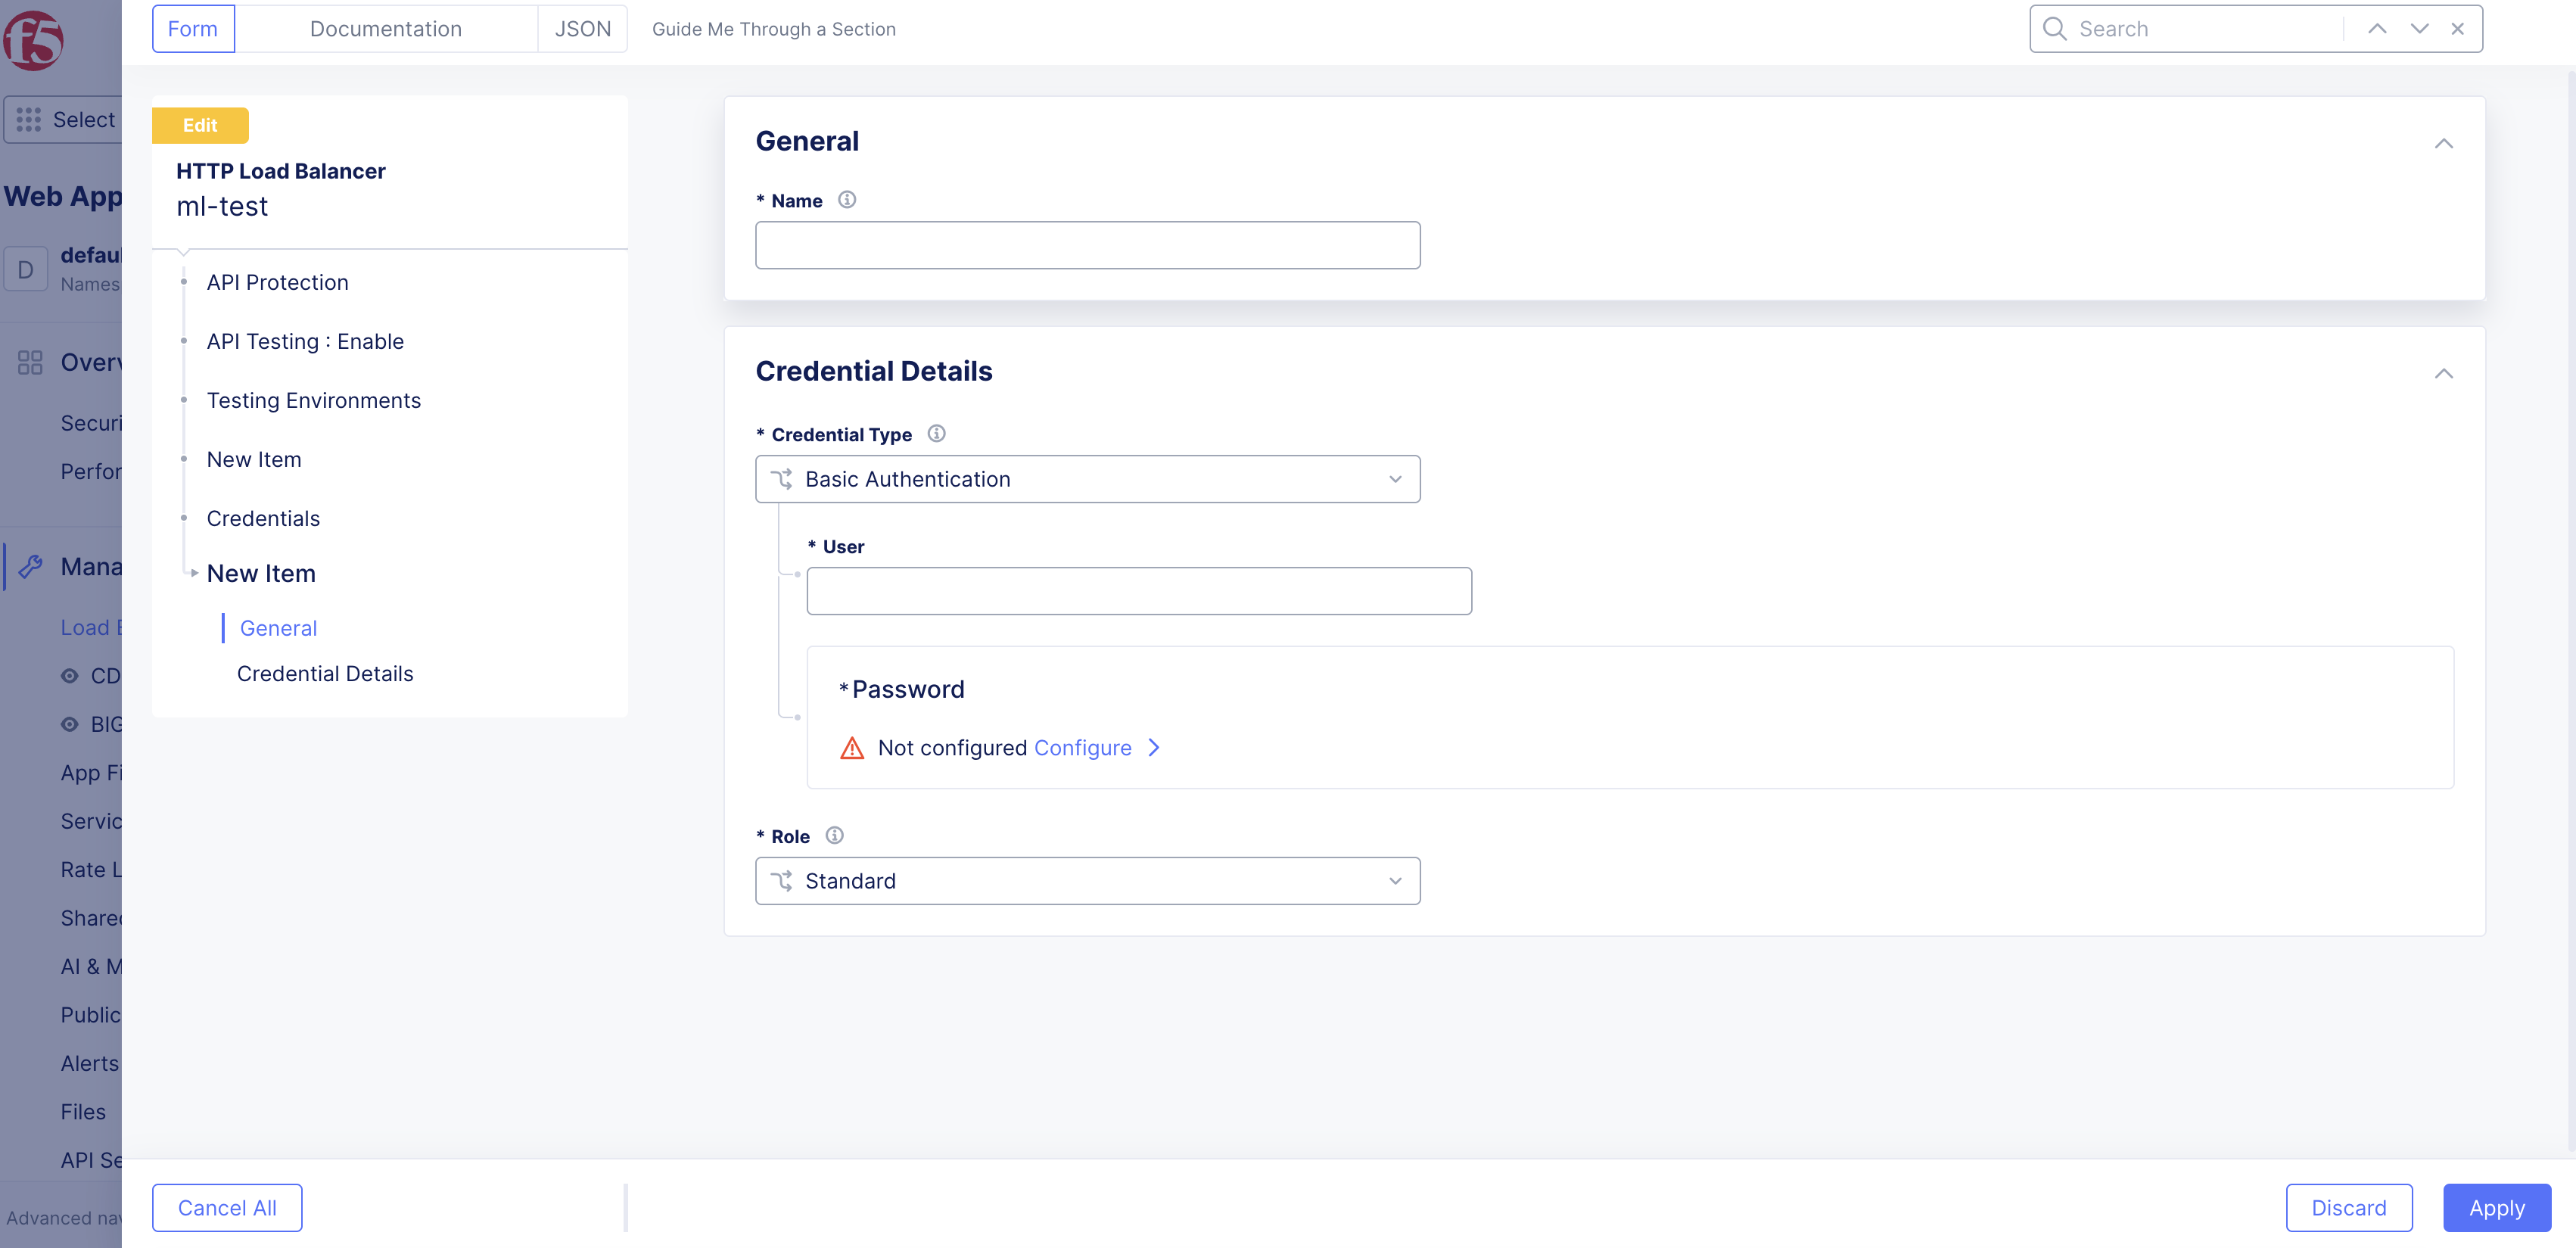Viewport: 2576px width, 1248px height.
Task: Collapse the Credential Details section
Action: 2443,373
